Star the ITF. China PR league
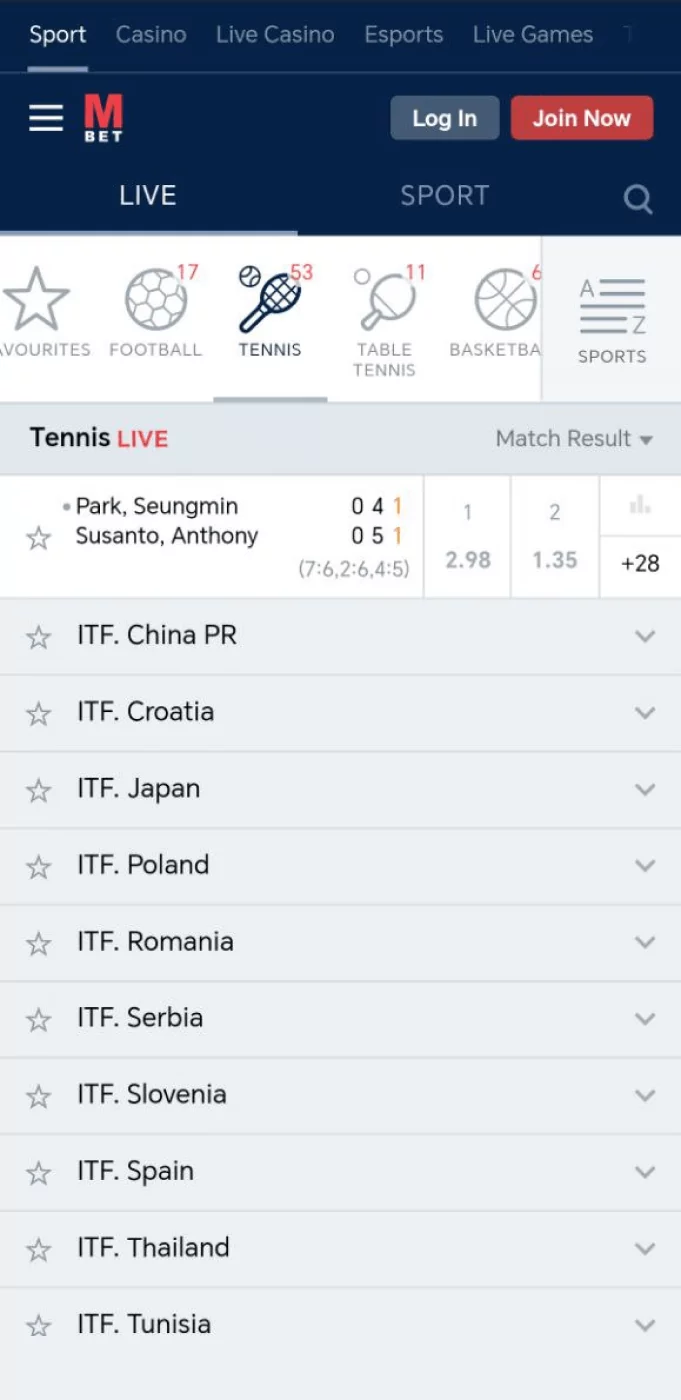 click(38, 636)
